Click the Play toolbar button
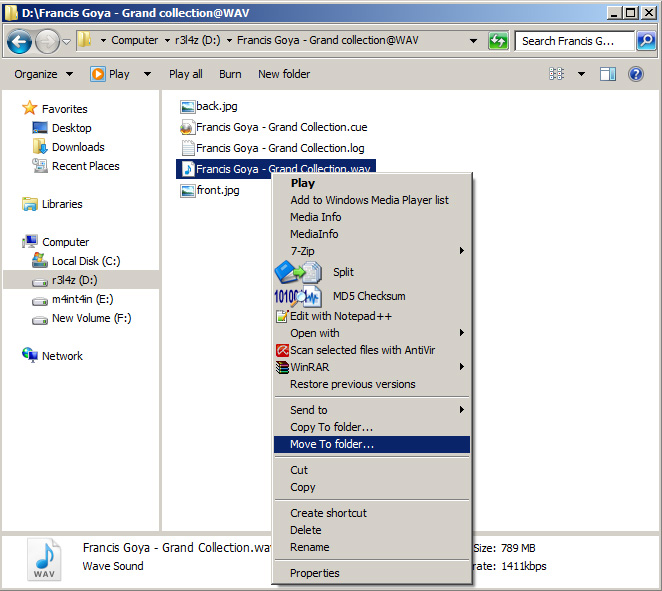Viewport: 662px width, 591px height. pyautogui.click(x=110, y=74)
